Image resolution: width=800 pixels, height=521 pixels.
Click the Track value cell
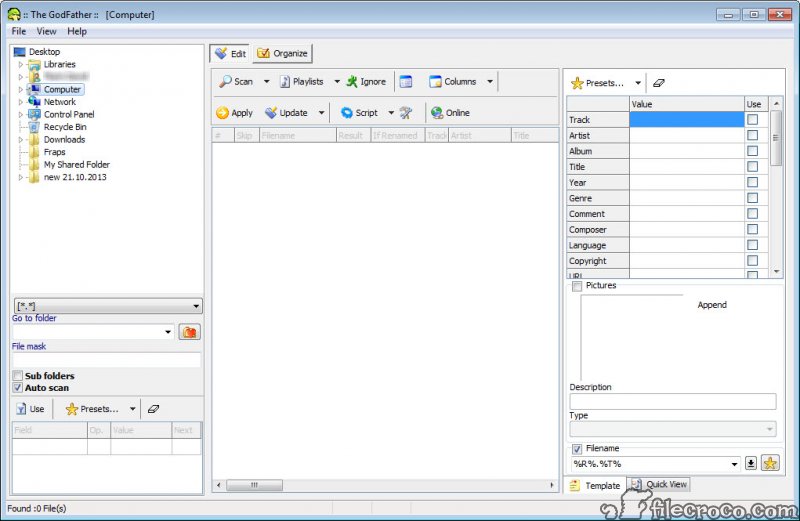(x=687, y=119)
